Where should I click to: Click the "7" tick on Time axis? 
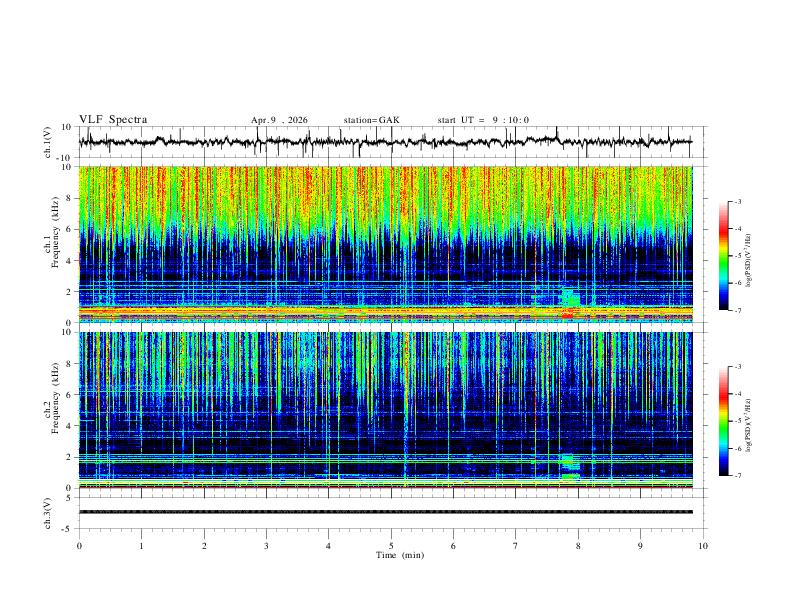point(516,546)
